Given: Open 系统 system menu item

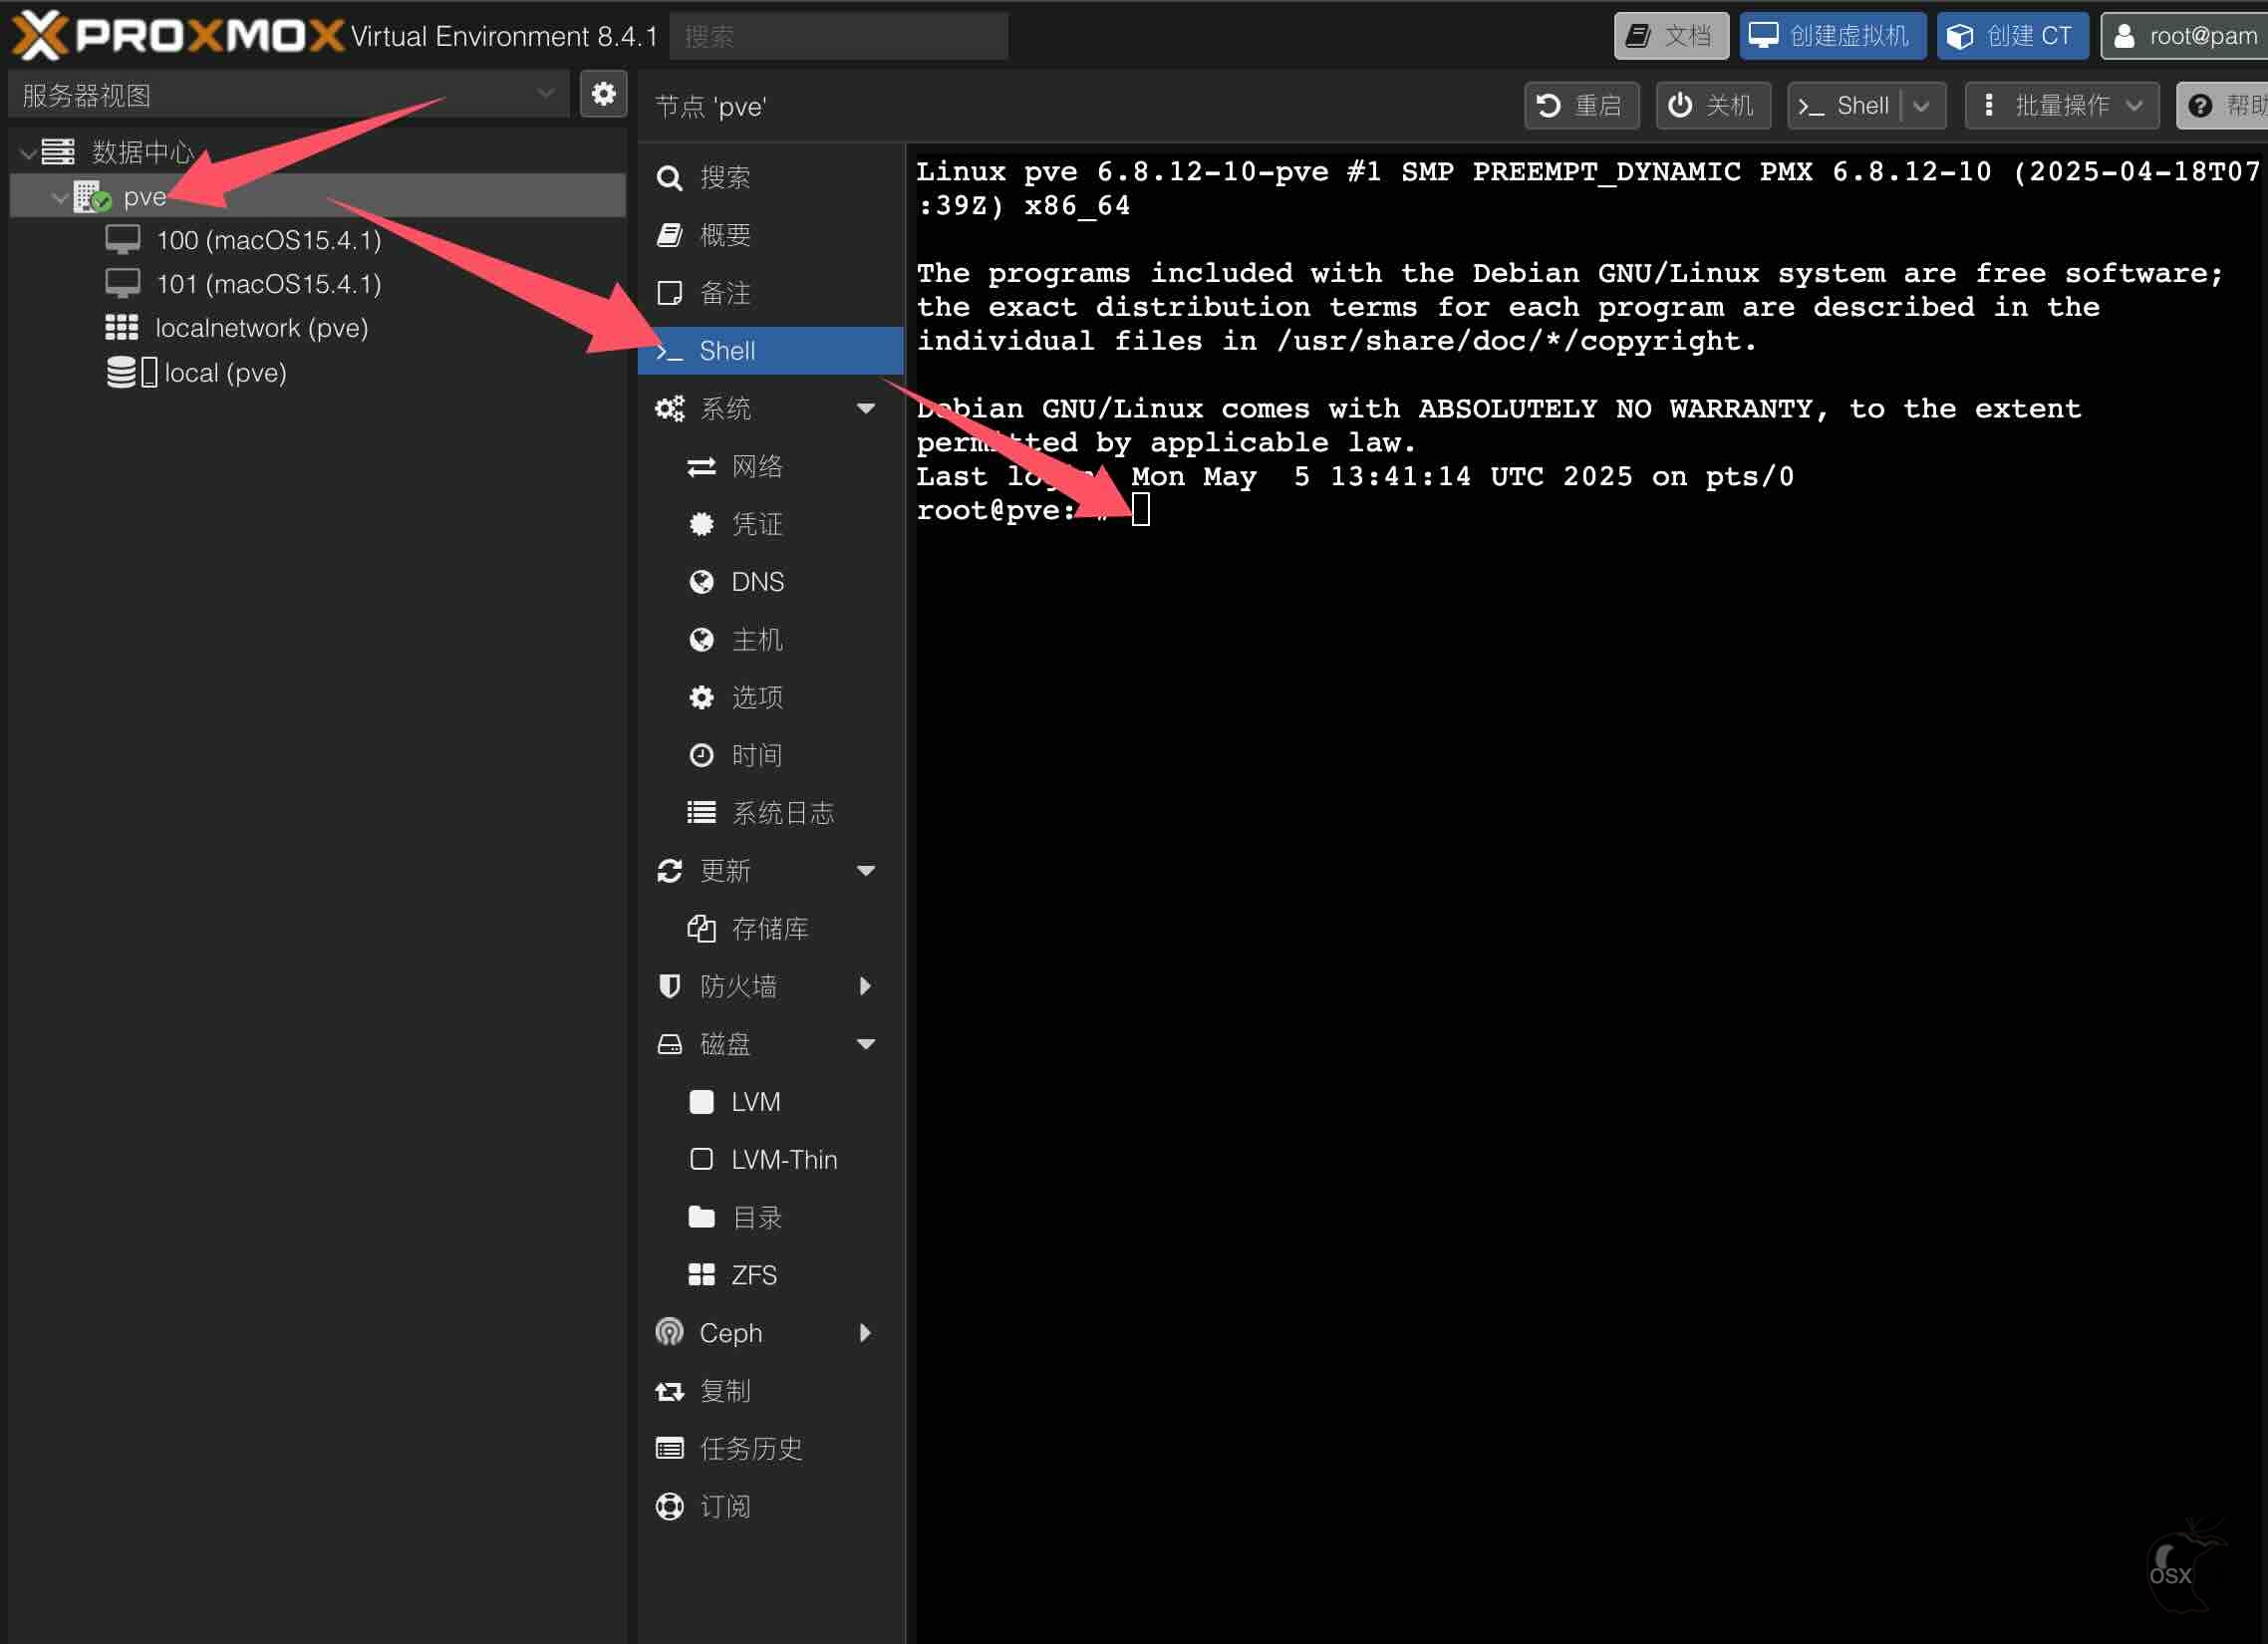Looking at the screenshot, I should (x=770, y=408).
